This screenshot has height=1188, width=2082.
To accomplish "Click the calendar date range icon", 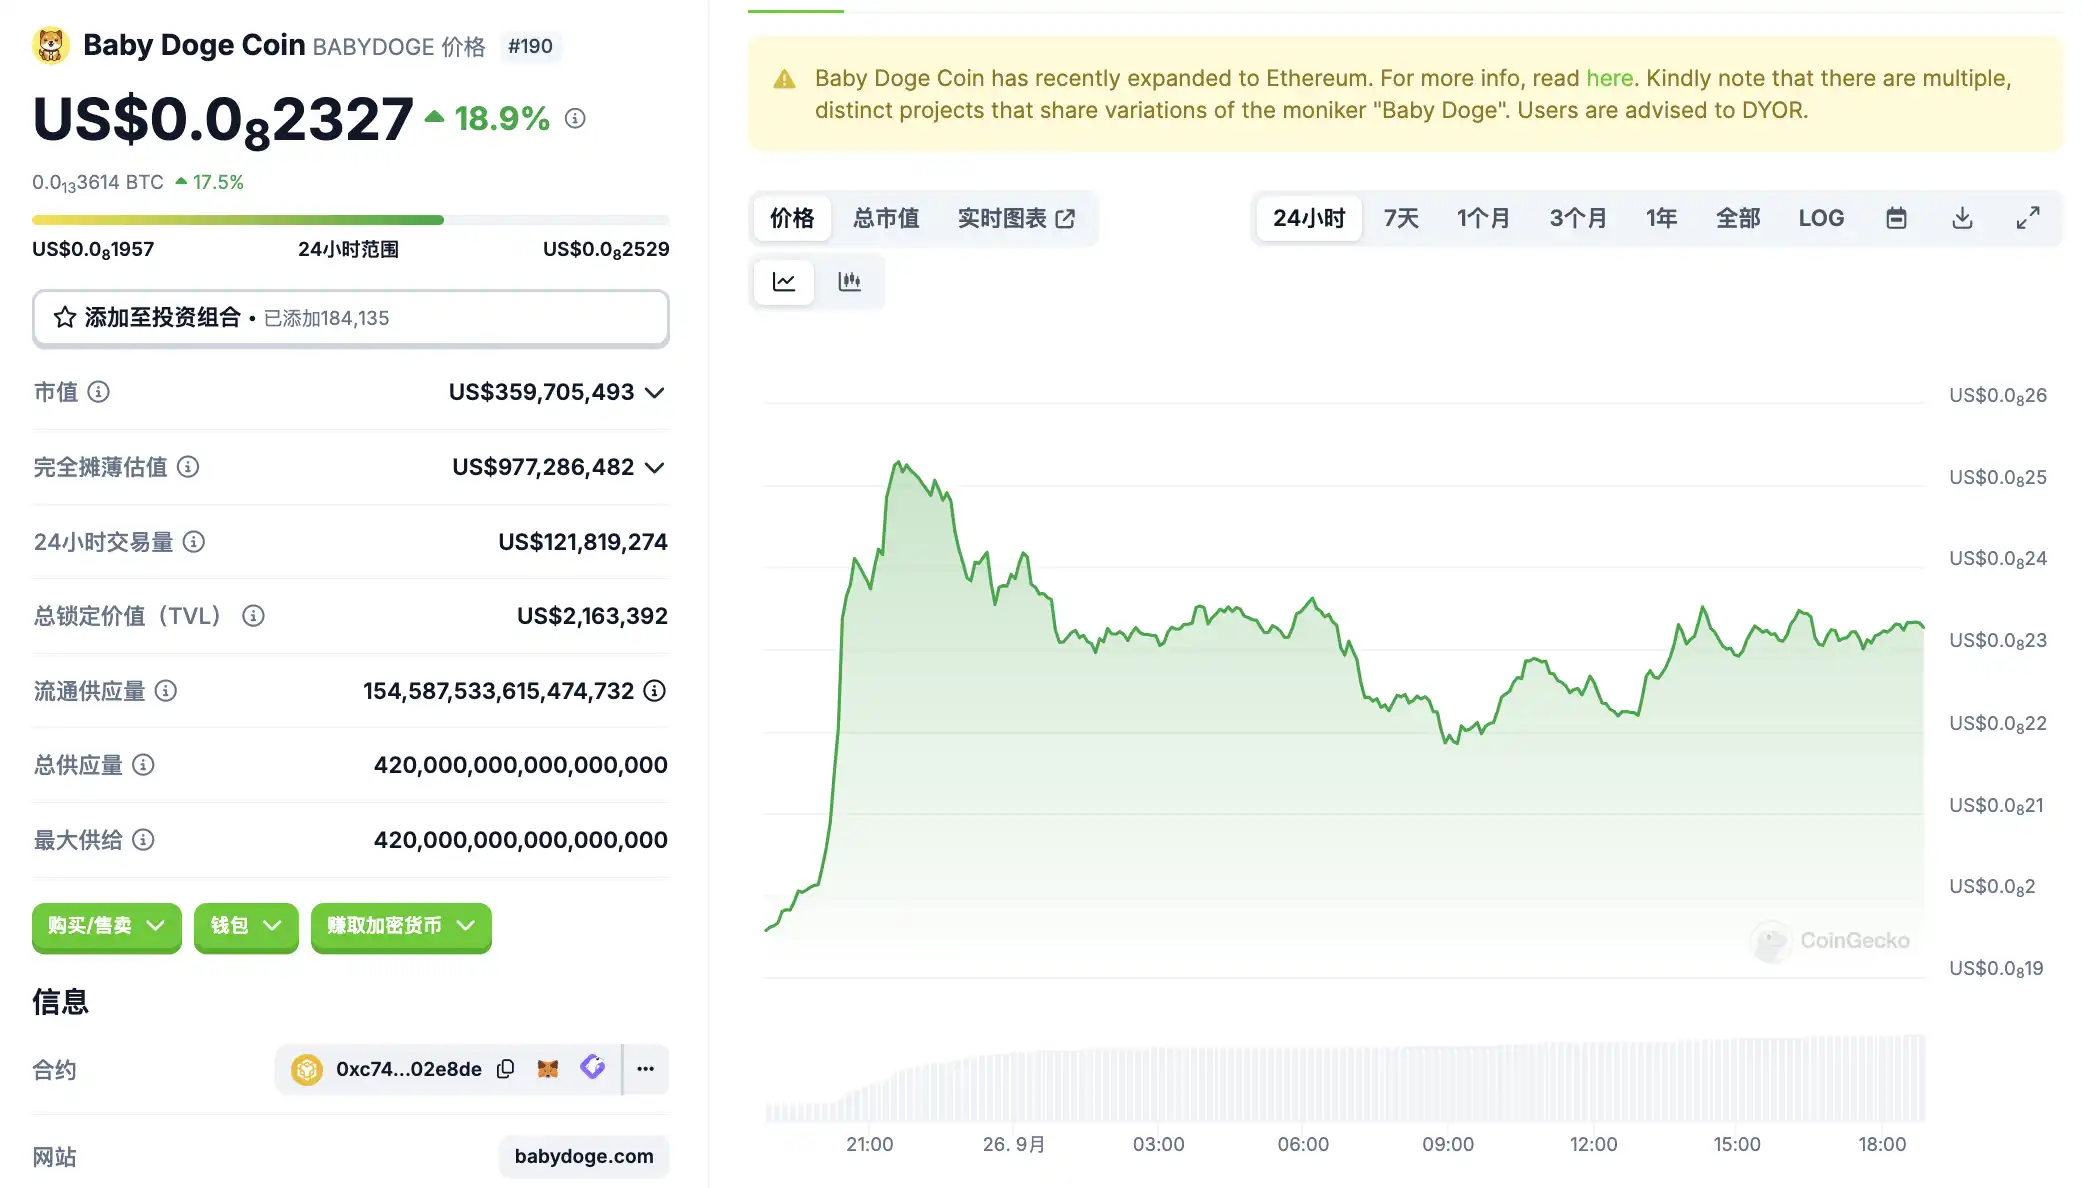I will tap(1896, 218).
